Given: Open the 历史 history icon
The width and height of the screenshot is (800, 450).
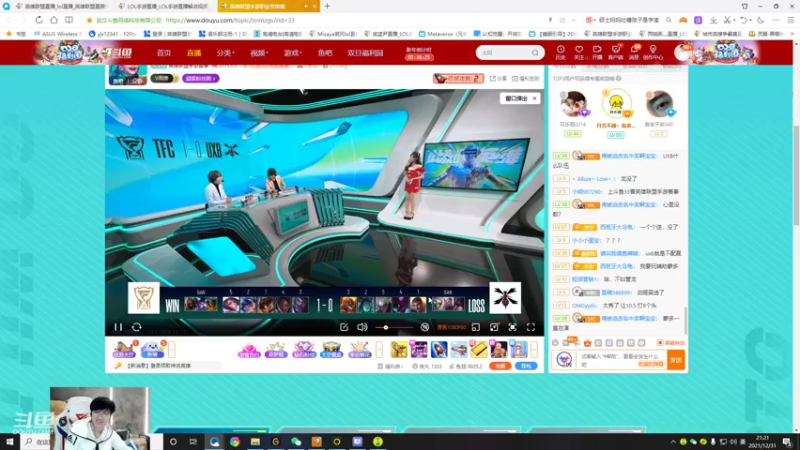Looking at the screenshot, I should [x=560, y=52].
